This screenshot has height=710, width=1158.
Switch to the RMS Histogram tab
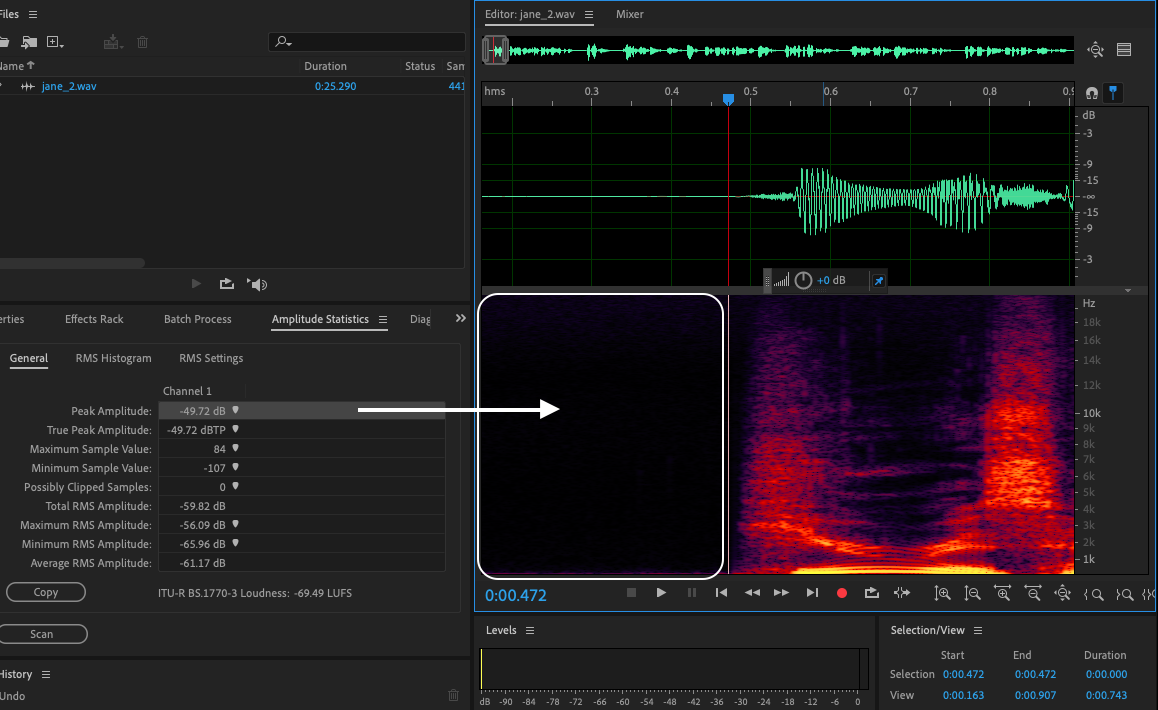tap(115, 358)
